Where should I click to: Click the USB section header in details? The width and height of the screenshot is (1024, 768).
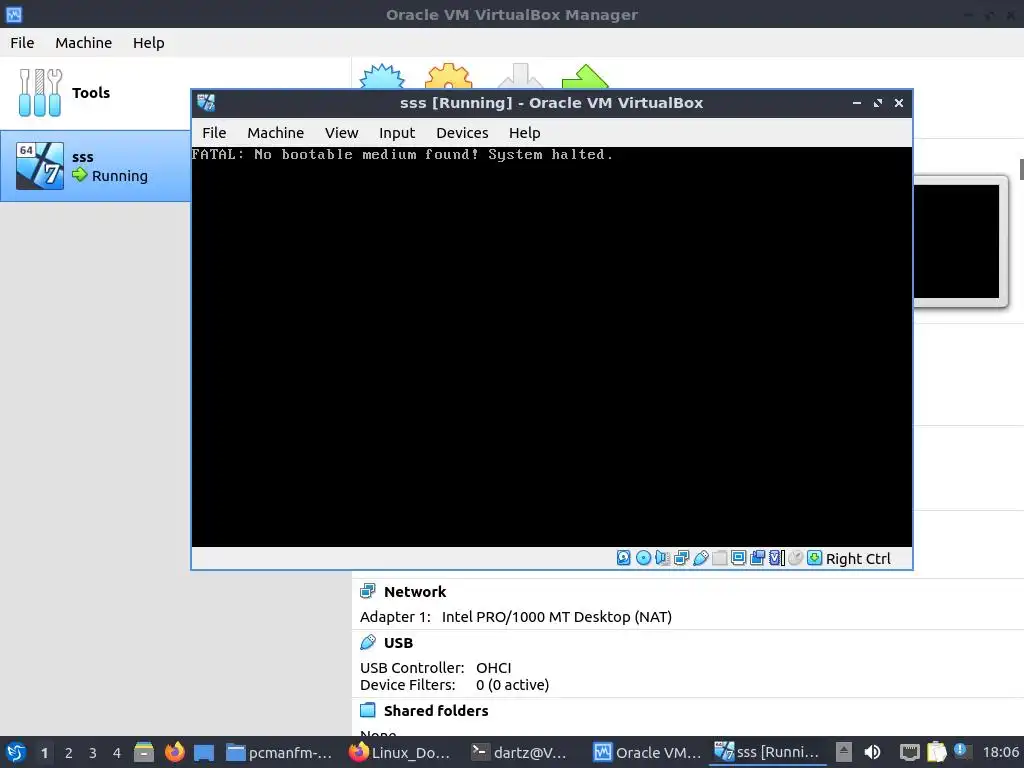398,643
